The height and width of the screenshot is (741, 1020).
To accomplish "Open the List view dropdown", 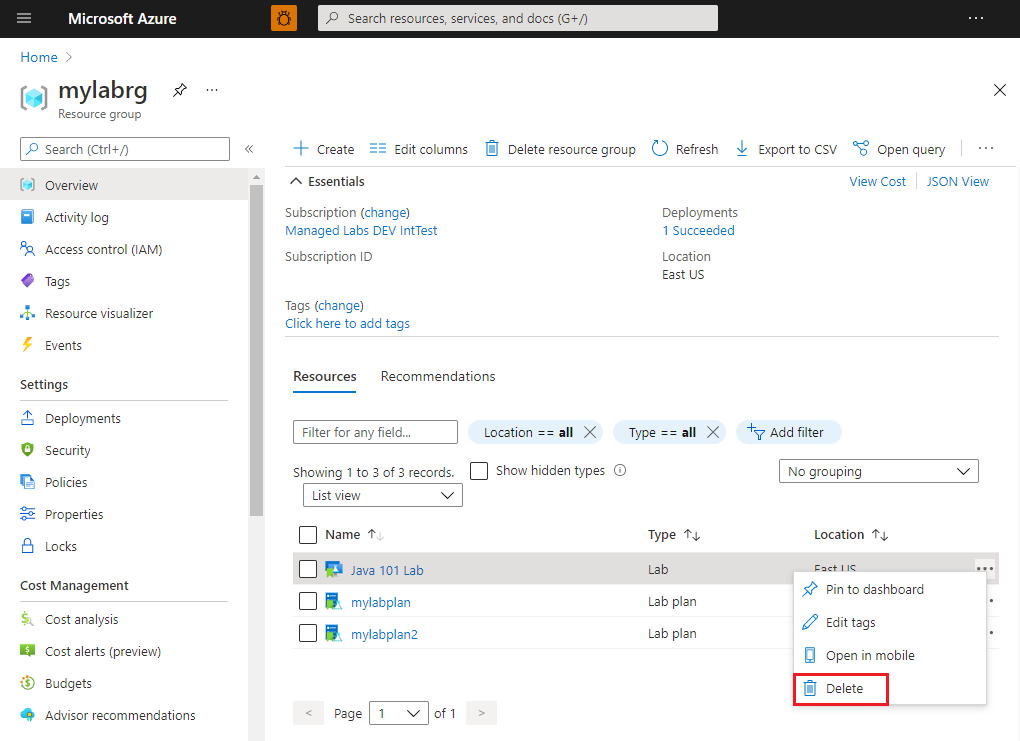I will point(382,495).
